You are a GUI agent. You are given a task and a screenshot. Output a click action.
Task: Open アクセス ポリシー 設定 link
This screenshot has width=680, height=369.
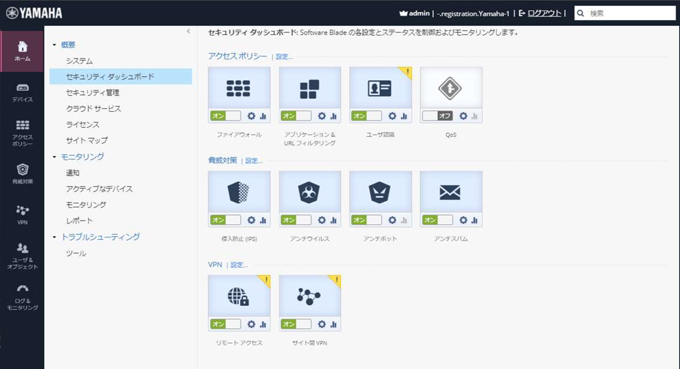pyautogui.click(x=284, y=57)
